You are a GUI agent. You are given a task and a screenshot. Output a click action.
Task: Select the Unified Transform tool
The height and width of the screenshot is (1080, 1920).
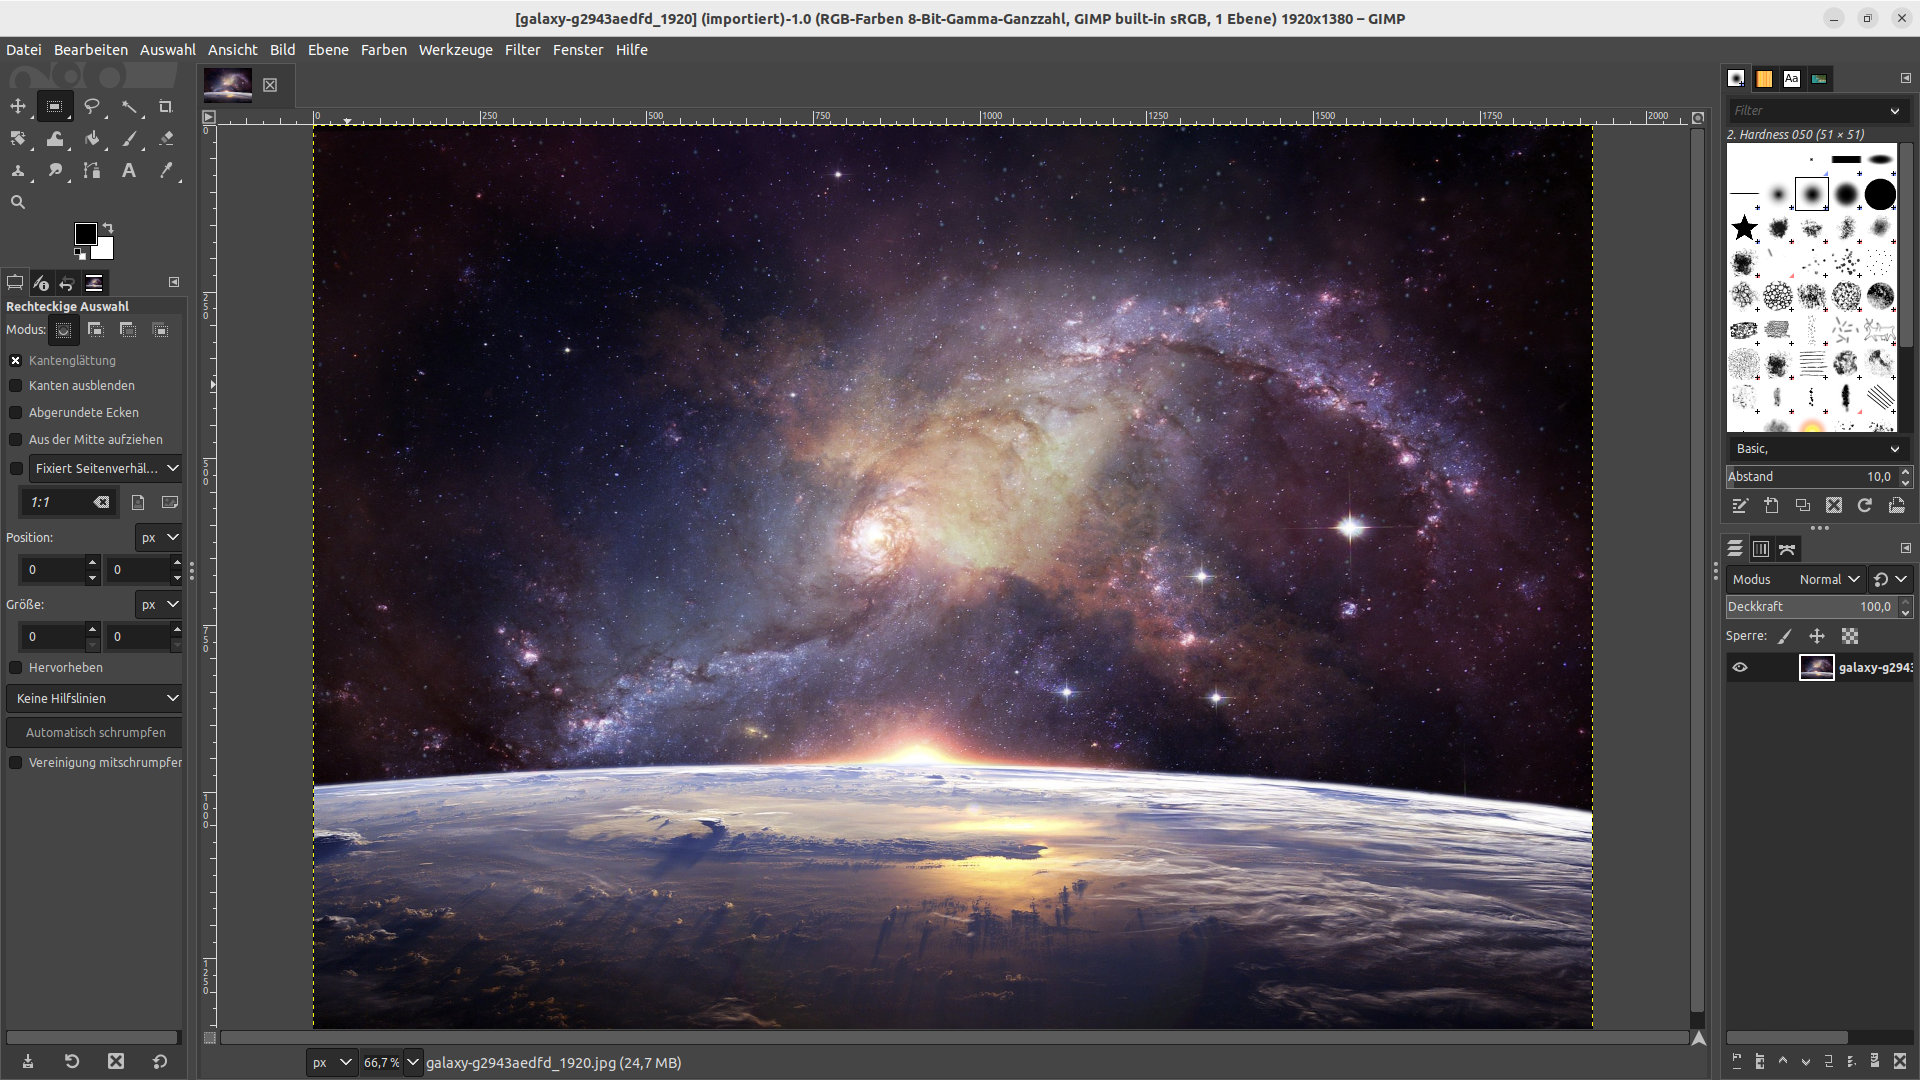click(18, 139)
